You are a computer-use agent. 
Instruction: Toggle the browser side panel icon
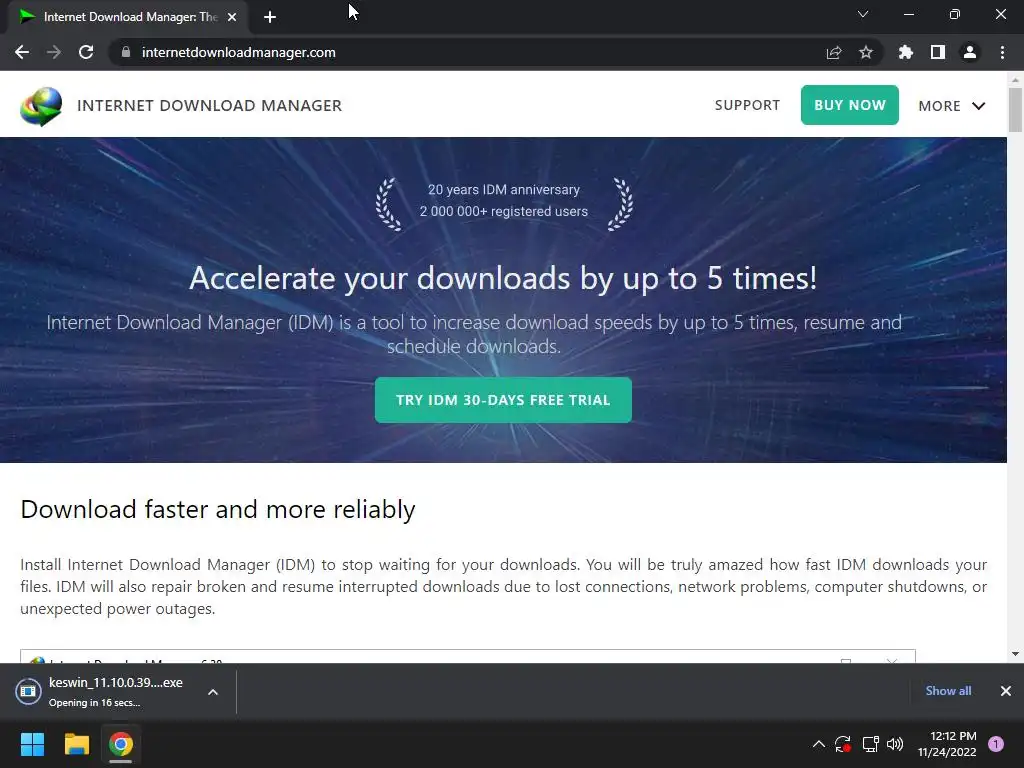tap(938, 52)
